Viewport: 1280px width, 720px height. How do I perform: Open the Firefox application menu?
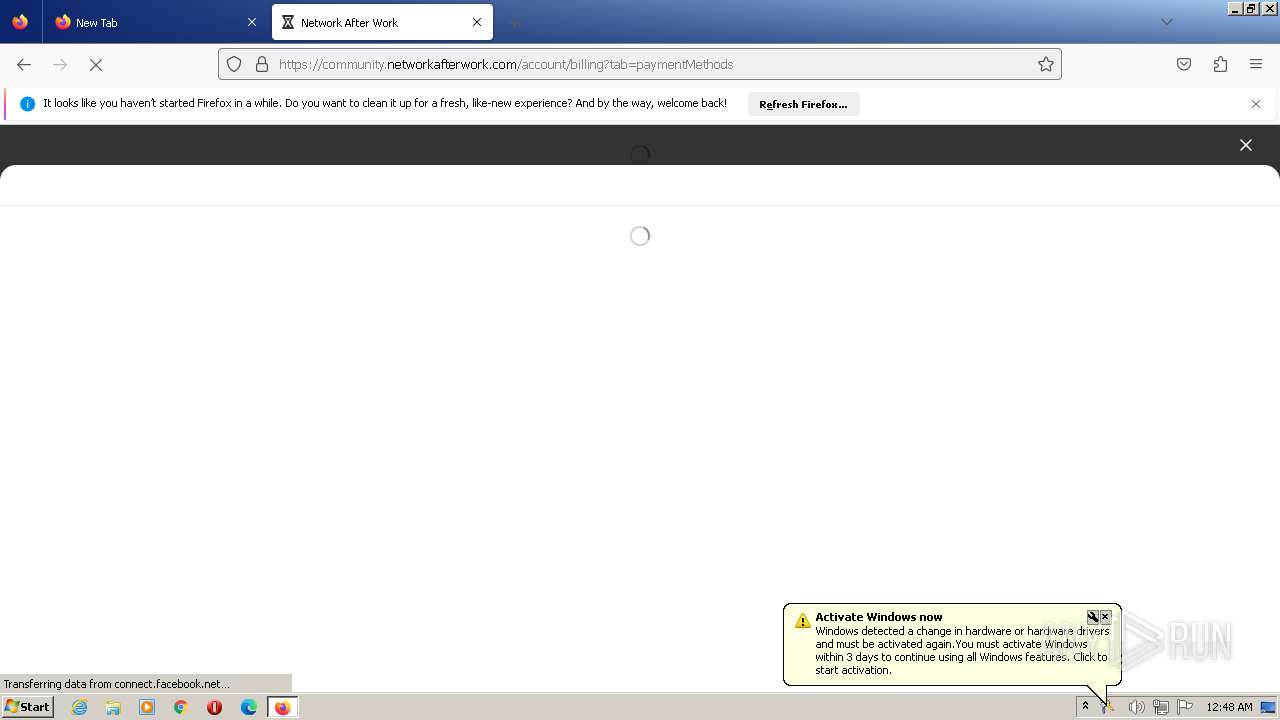(x=1256, y=64)
